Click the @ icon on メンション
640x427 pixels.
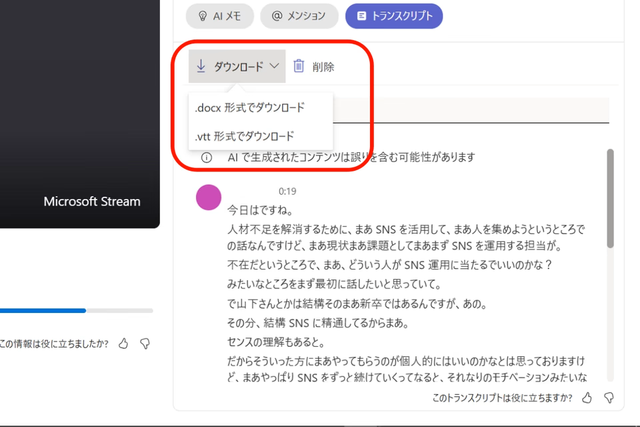click(277, 16)
